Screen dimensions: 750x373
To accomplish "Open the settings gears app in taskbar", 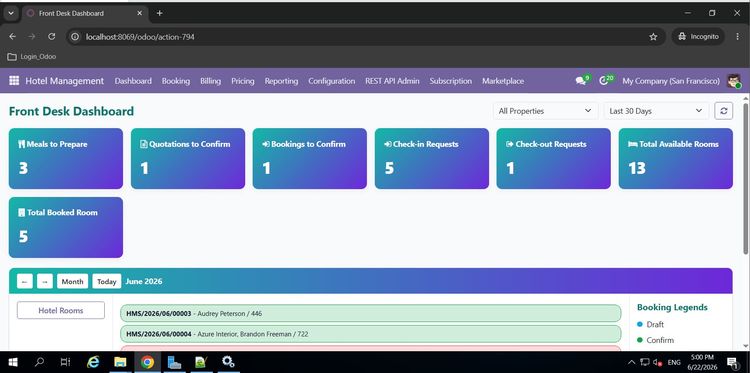I will (228, 362).
